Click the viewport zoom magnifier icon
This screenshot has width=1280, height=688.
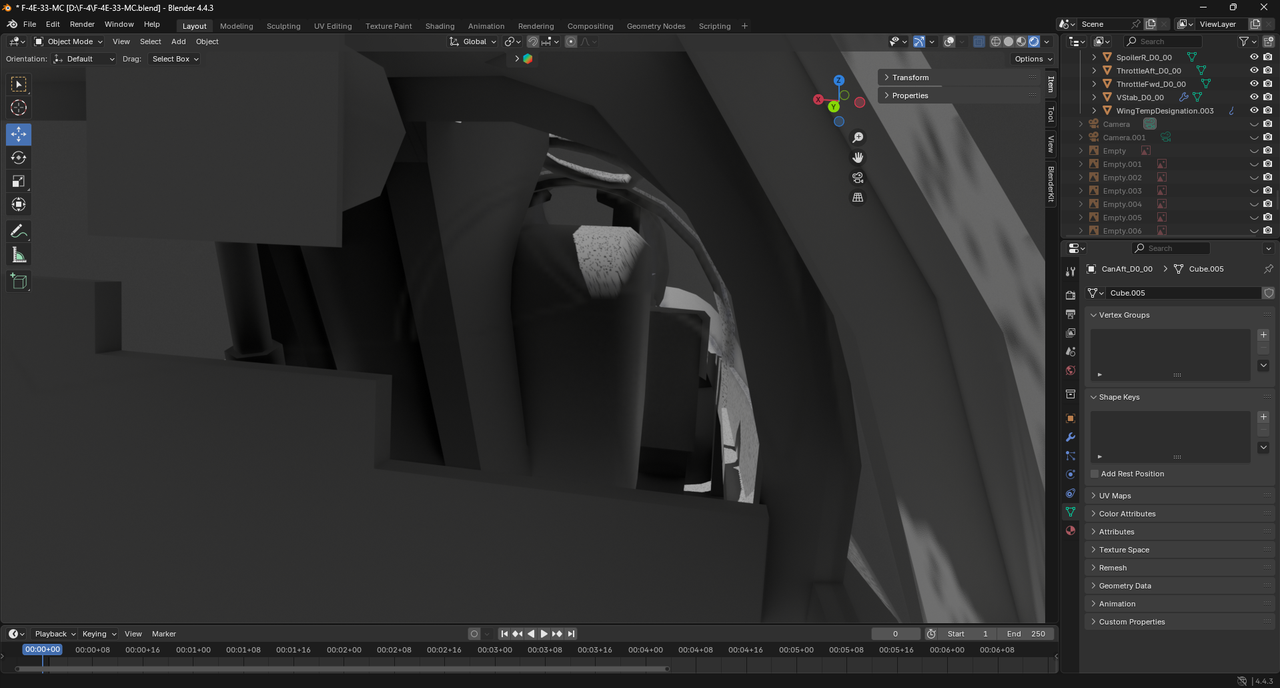click(x=857, y=138)
